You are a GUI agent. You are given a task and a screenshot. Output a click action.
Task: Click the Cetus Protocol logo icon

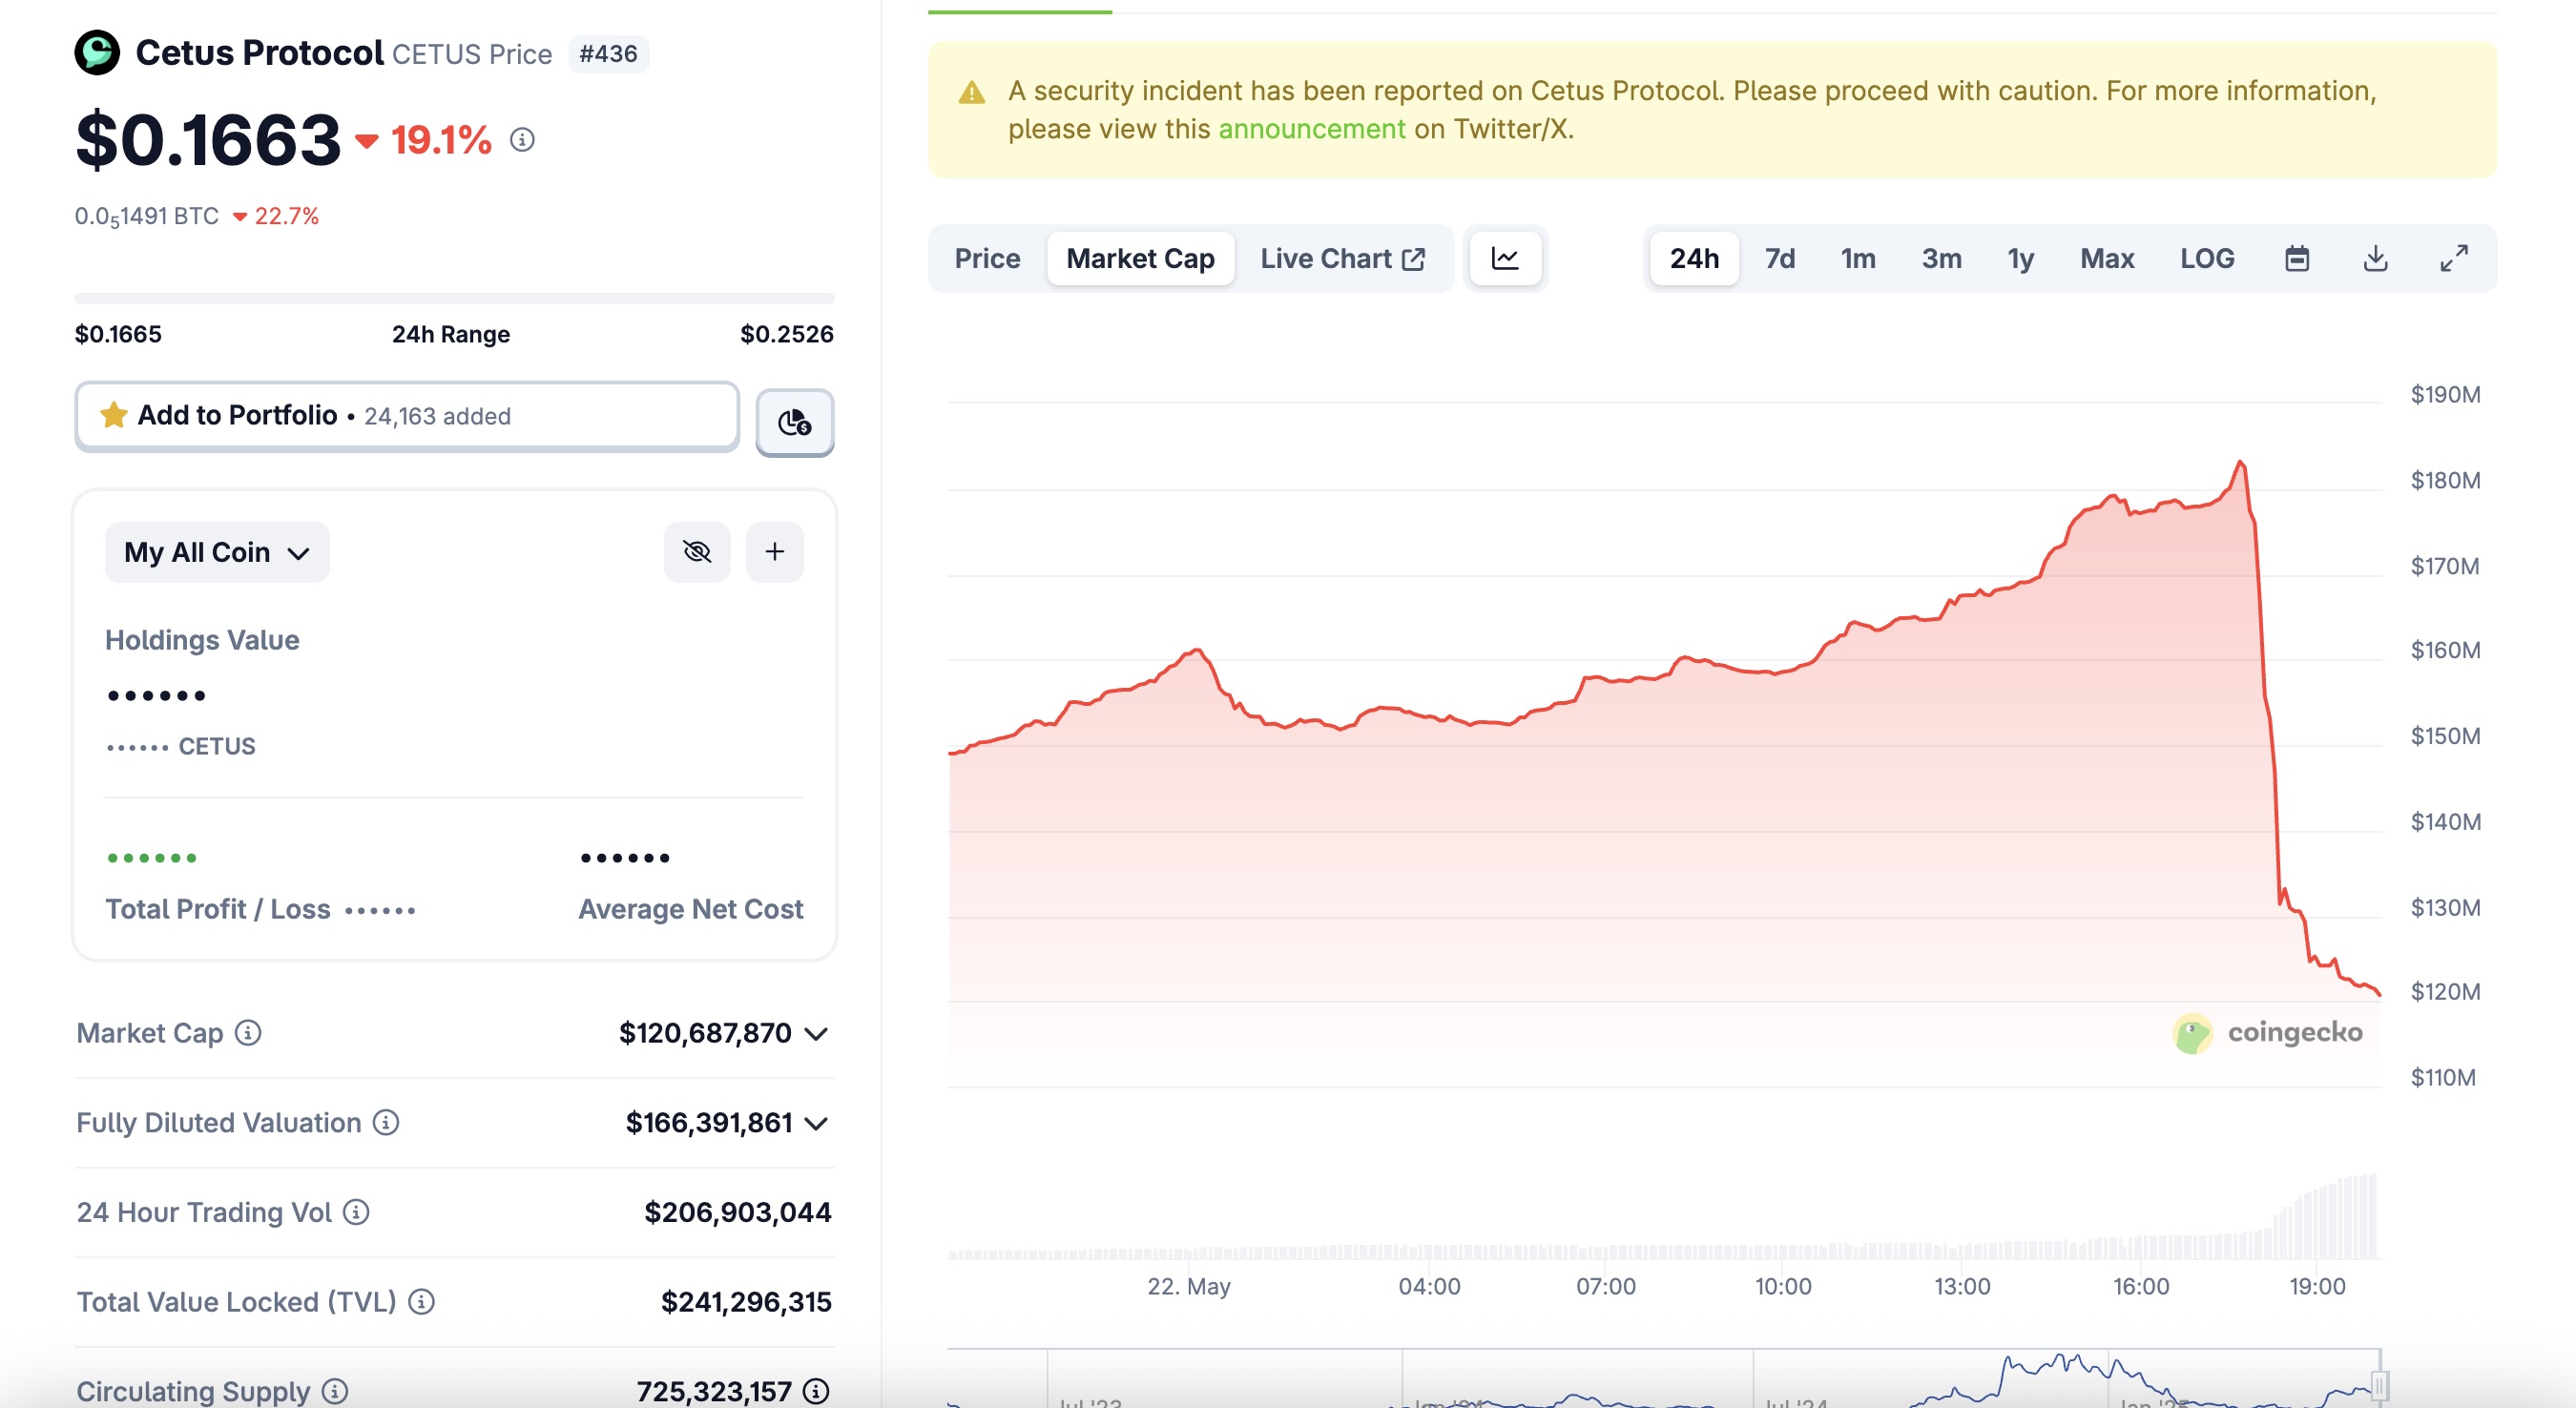coord(97,53)
